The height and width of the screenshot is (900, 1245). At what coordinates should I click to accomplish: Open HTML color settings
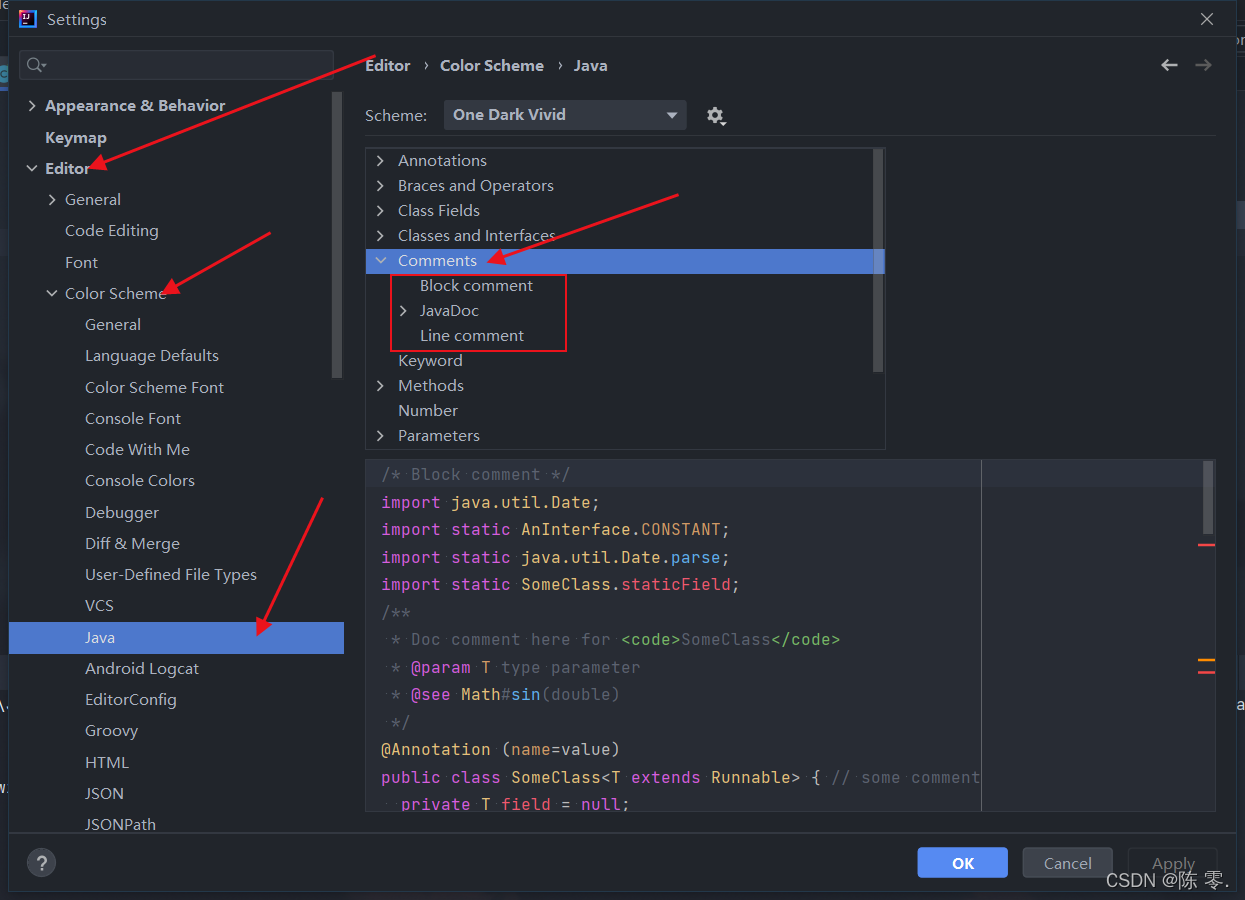point(107,763)
